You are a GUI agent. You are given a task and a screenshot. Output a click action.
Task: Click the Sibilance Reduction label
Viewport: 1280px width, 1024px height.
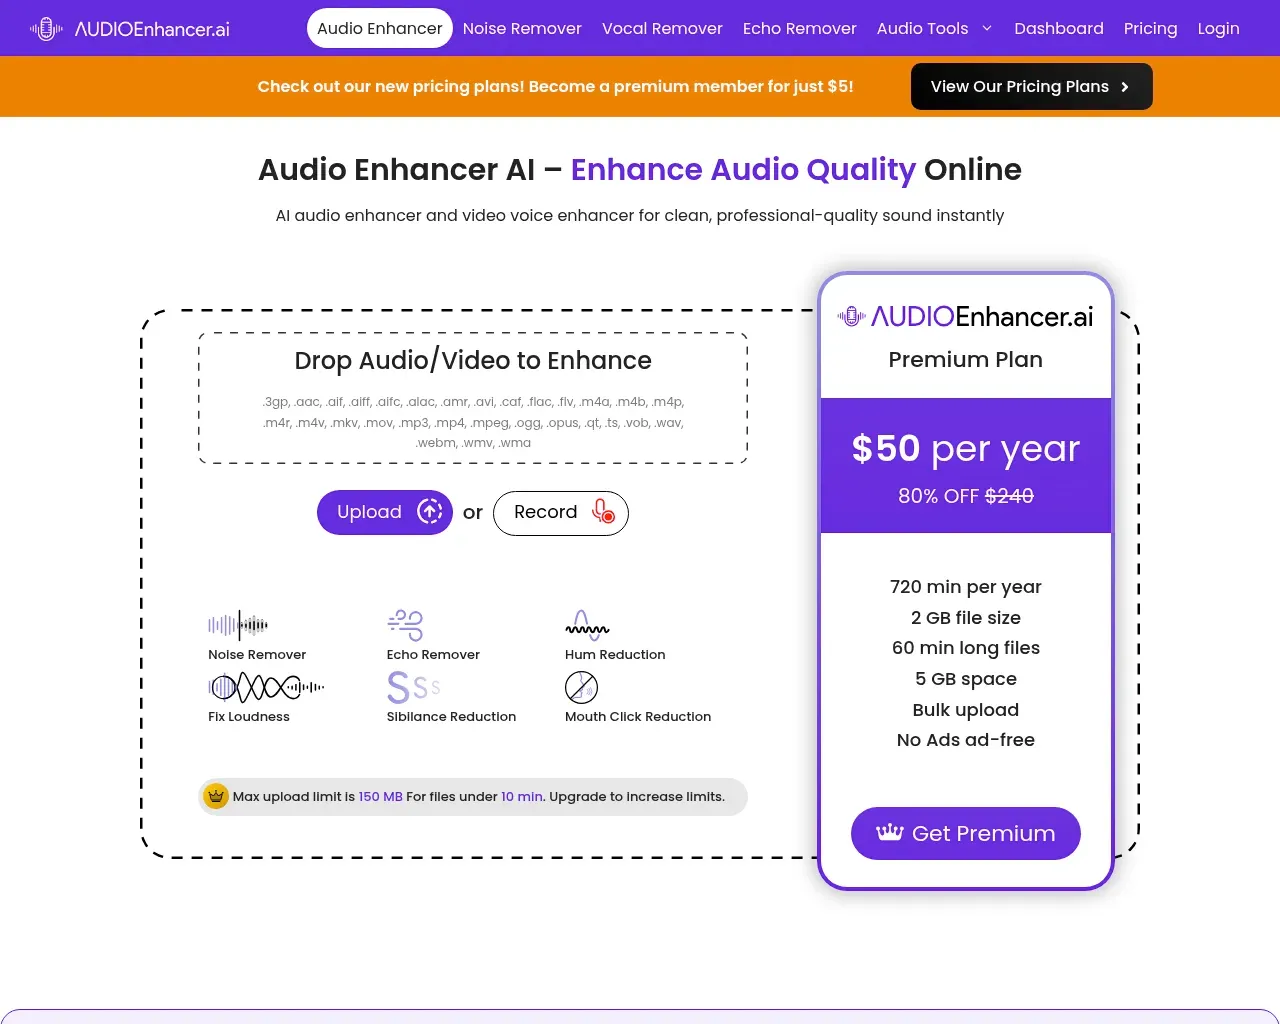click(x=451, y=717)
